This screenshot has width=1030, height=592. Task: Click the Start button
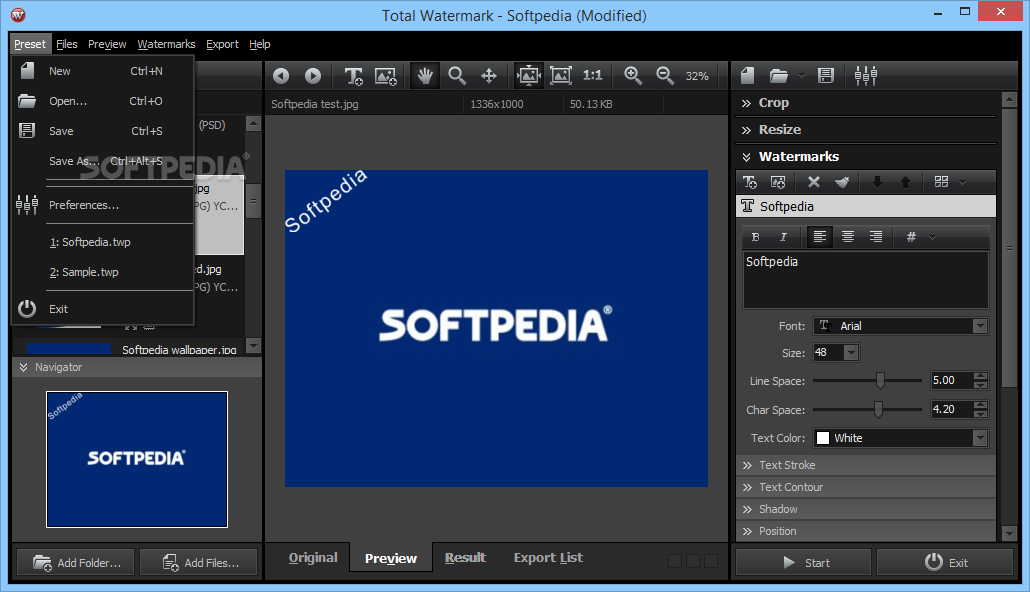[803, 562]
